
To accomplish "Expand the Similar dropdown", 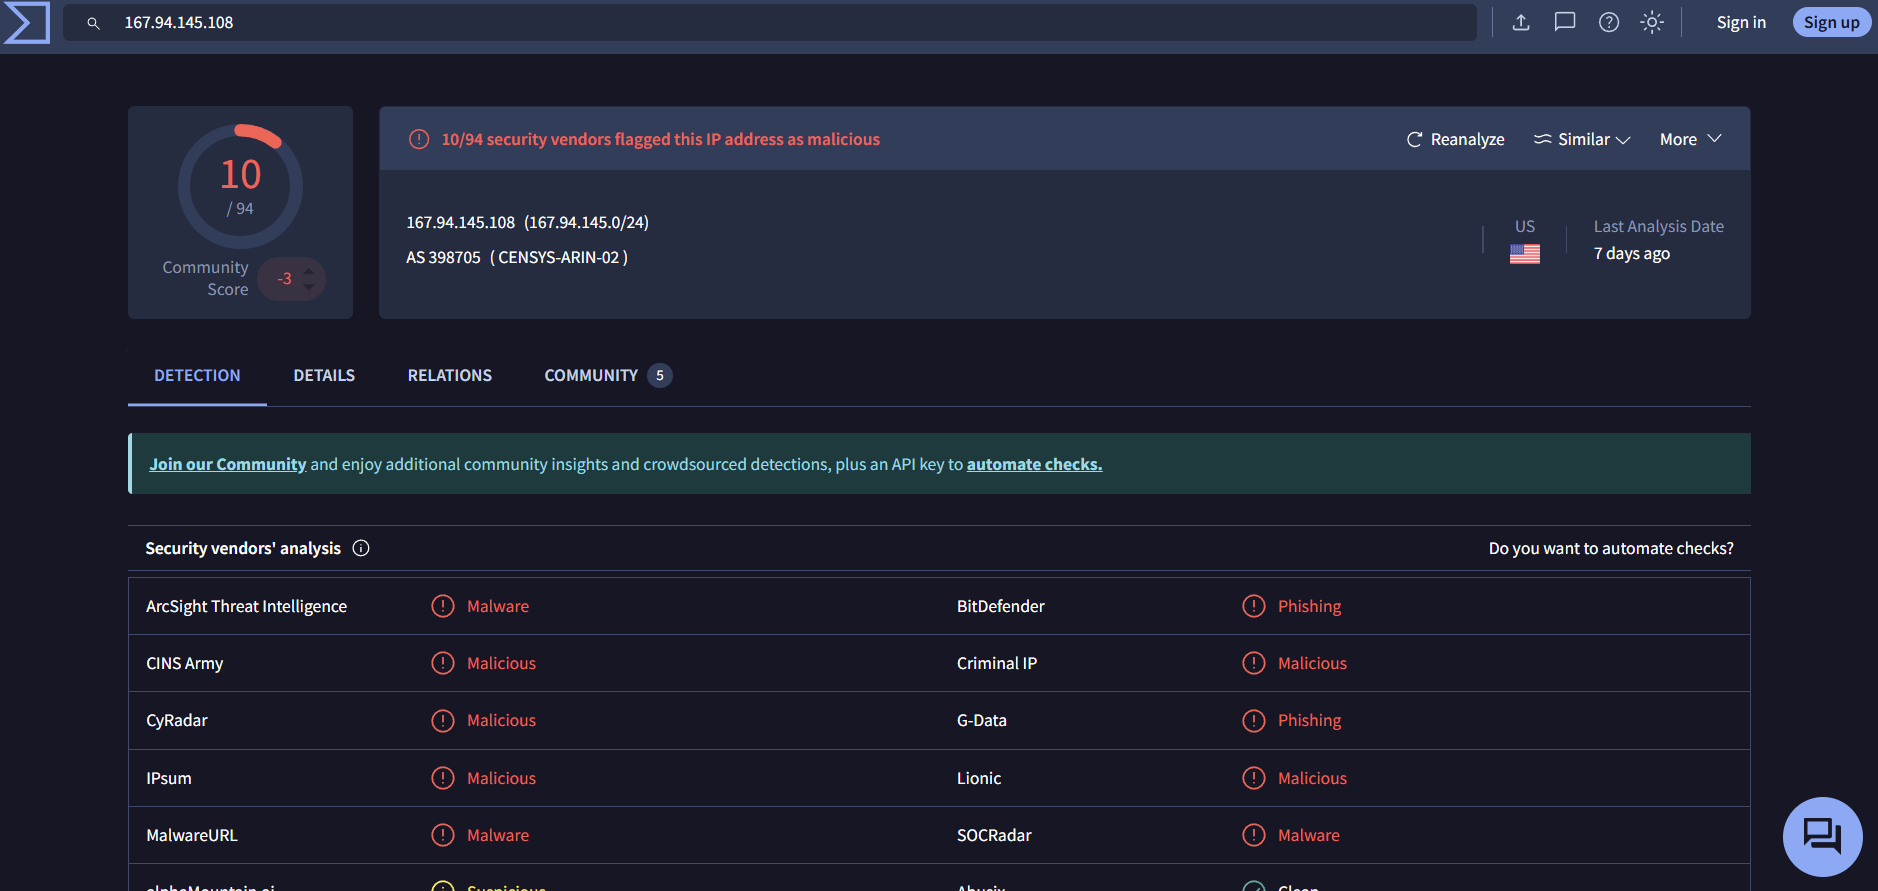I will pyautogui.click(x=1582, y=139).
